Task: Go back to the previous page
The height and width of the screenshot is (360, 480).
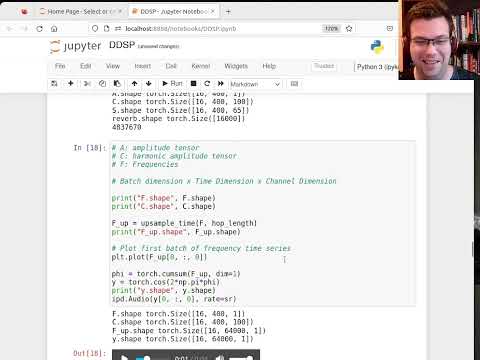Action: click(x=9, y=29)
